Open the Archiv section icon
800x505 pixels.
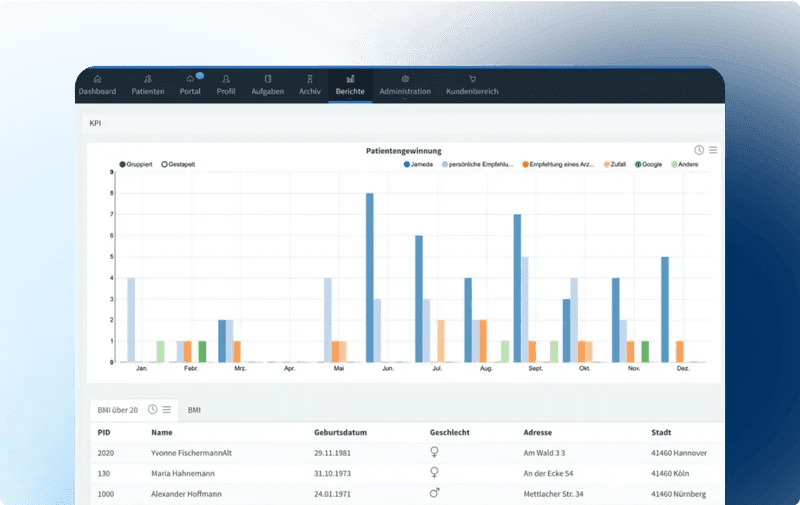click(x=310, y=79)
